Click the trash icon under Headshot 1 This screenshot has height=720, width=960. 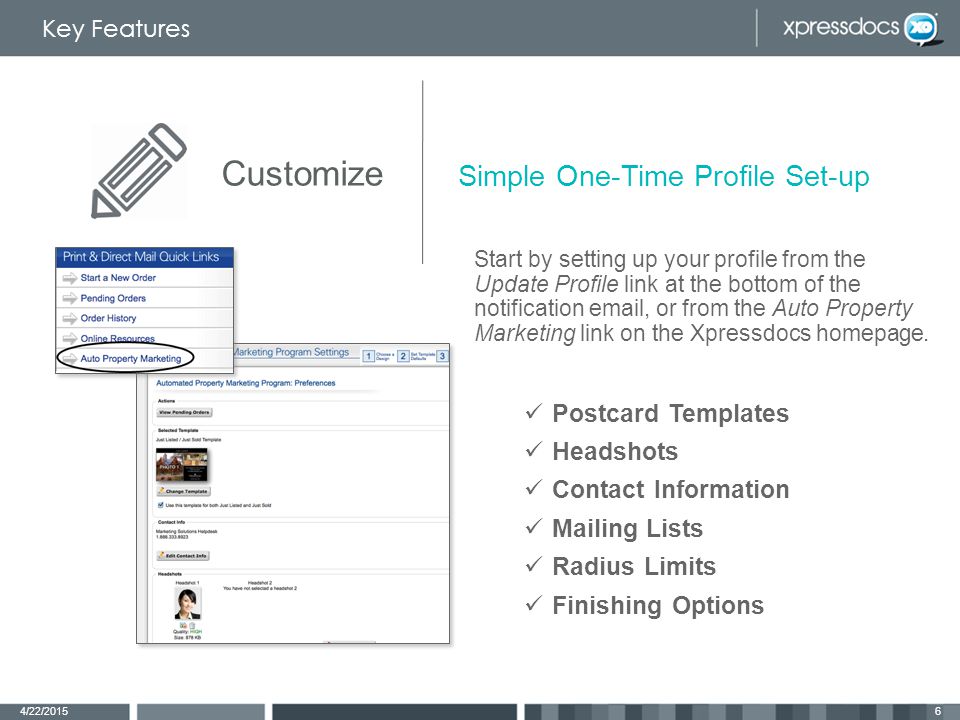[192, 626]
